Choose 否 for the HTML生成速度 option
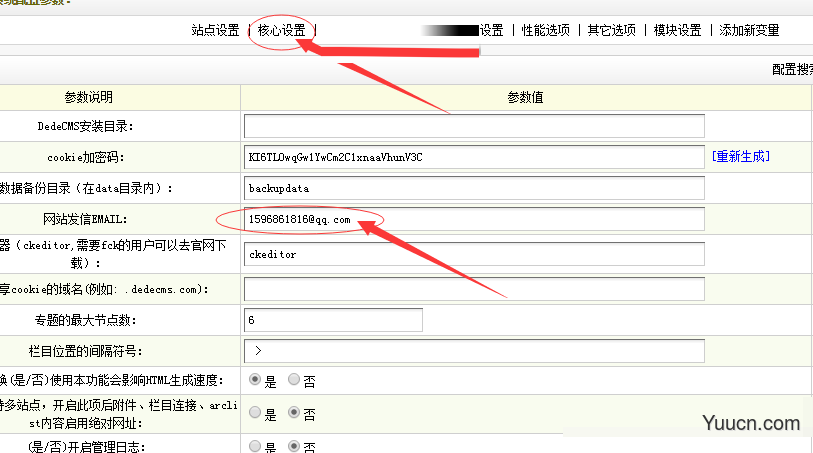This screenshot has height=453, width=813. 294,380
